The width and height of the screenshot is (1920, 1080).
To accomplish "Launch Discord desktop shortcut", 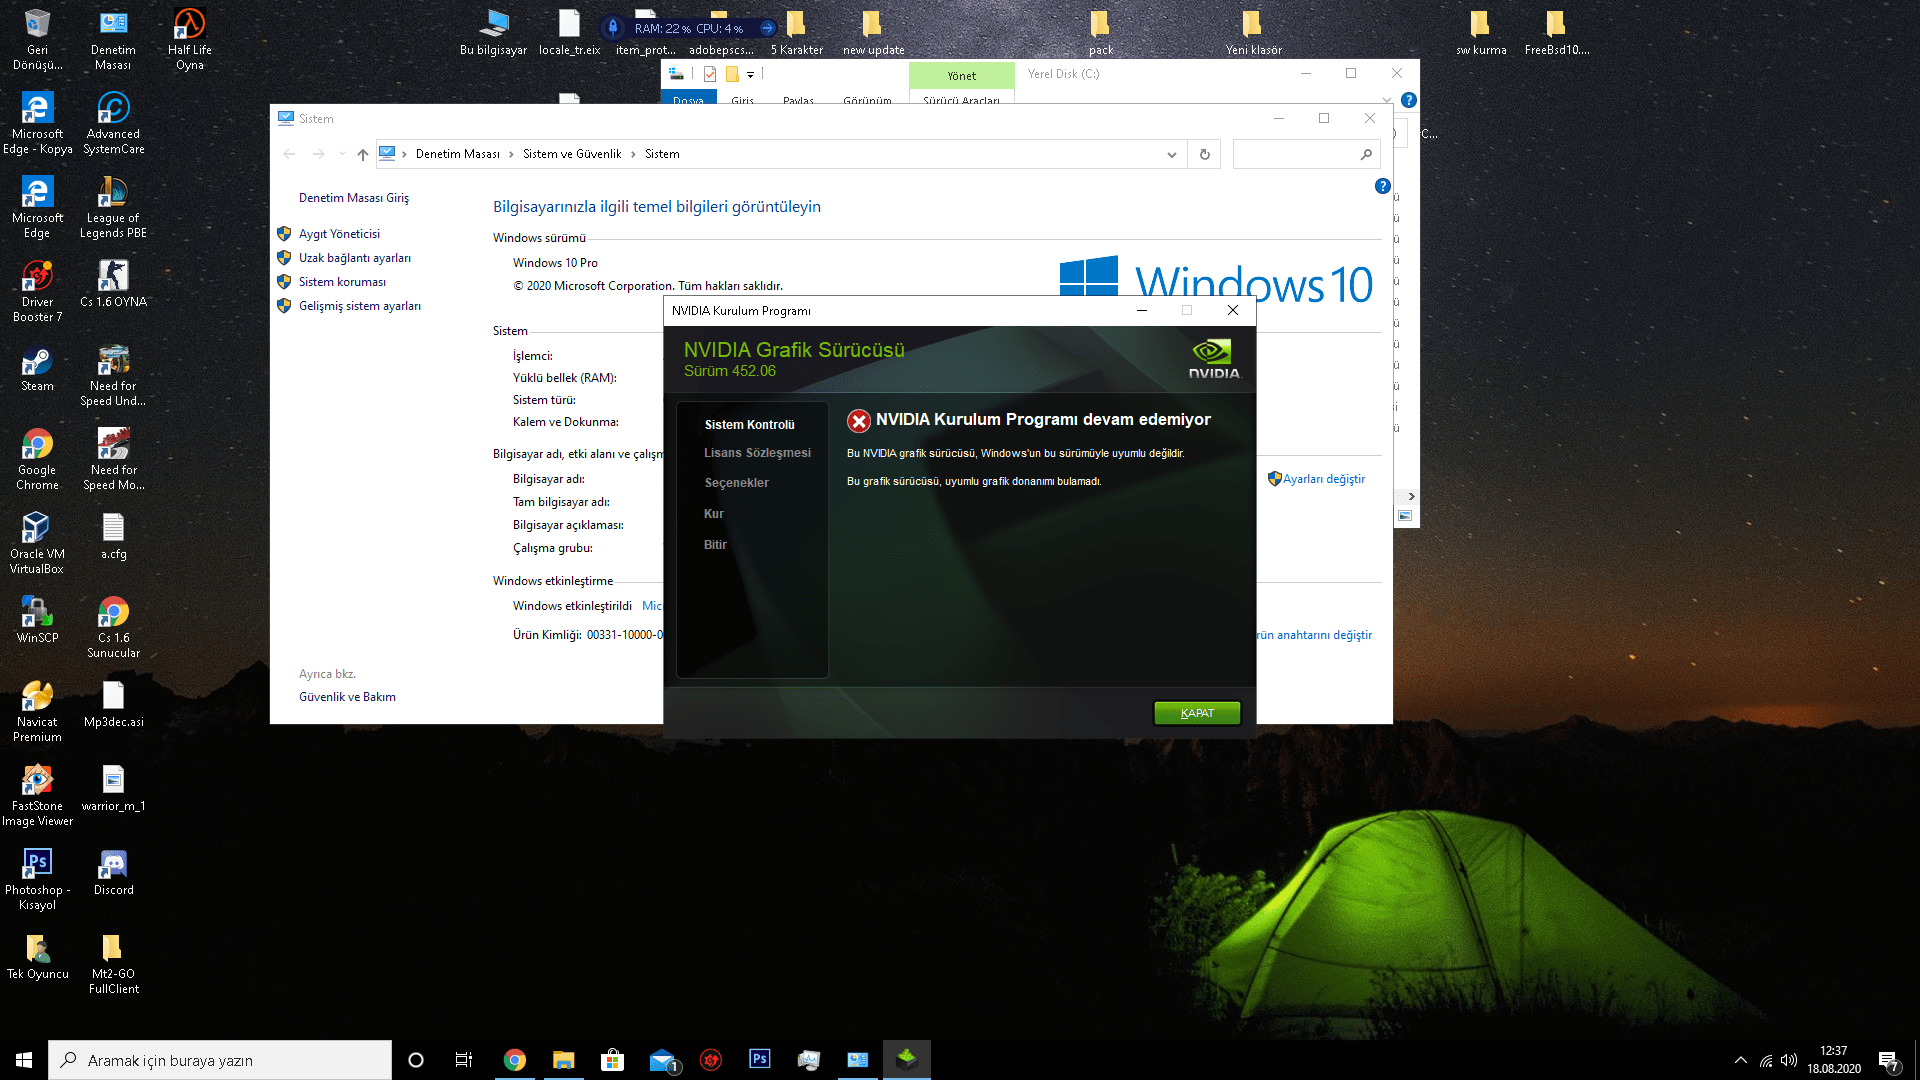I will 113,872.
